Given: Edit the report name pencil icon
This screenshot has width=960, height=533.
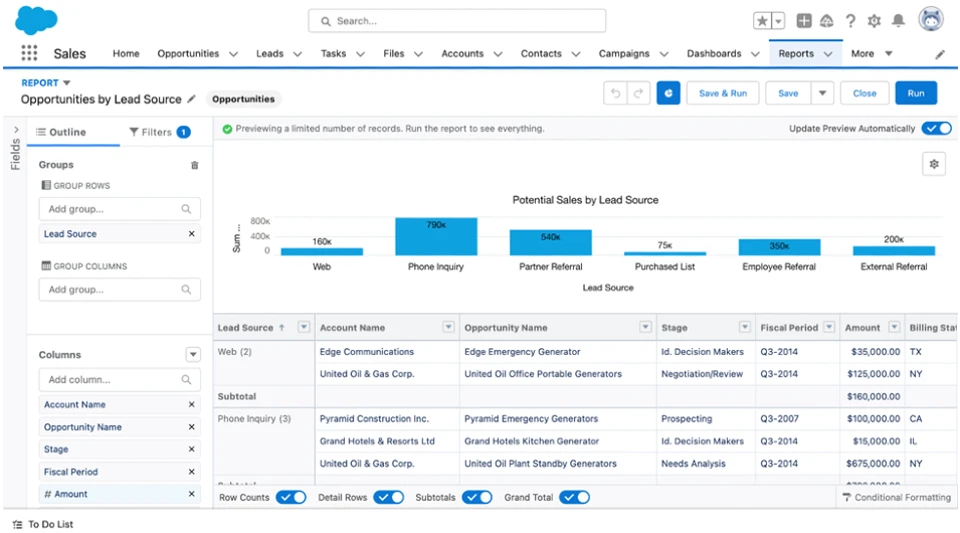Looking at the screenshot, I should [x=191, y=99].
